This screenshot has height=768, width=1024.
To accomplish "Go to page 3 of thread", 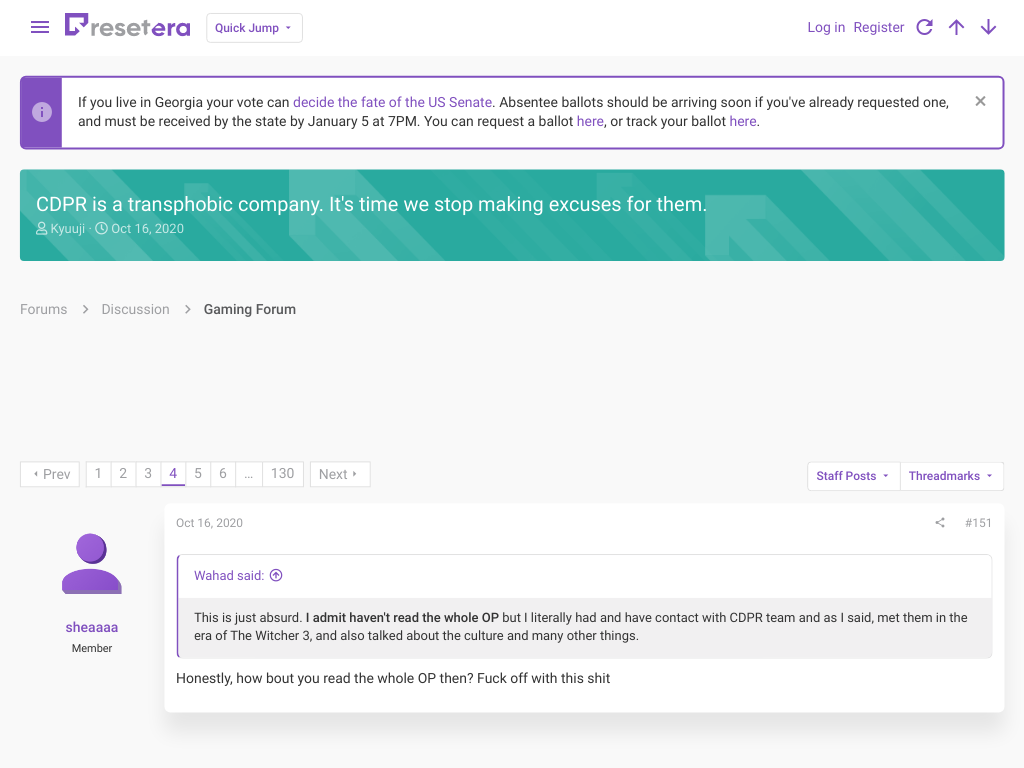I will 148,473.
